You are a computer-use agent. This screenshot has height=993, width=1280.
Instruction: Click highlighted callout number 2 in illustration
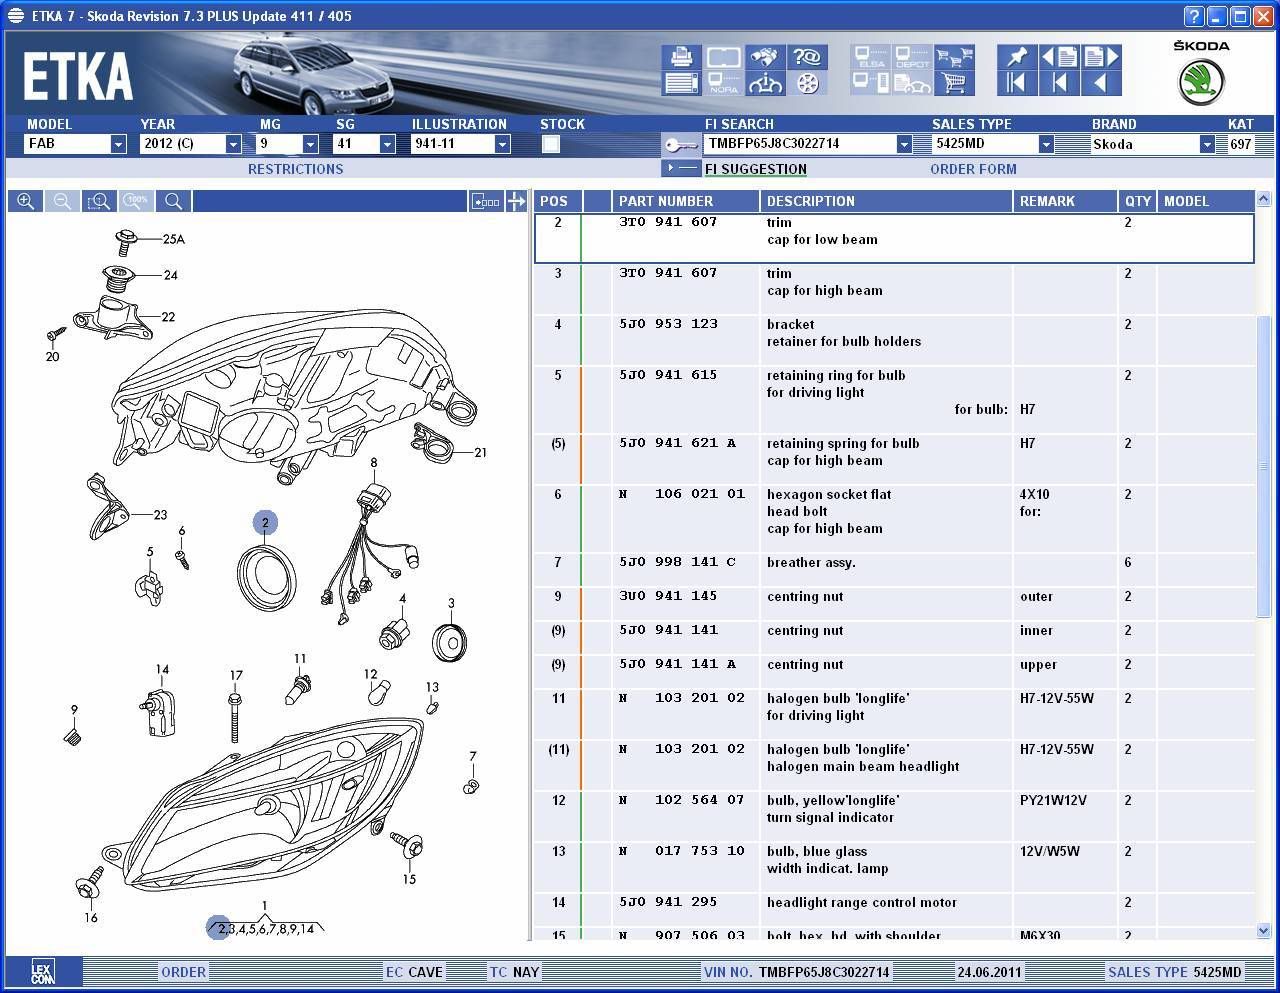click(x=265, y=523)
